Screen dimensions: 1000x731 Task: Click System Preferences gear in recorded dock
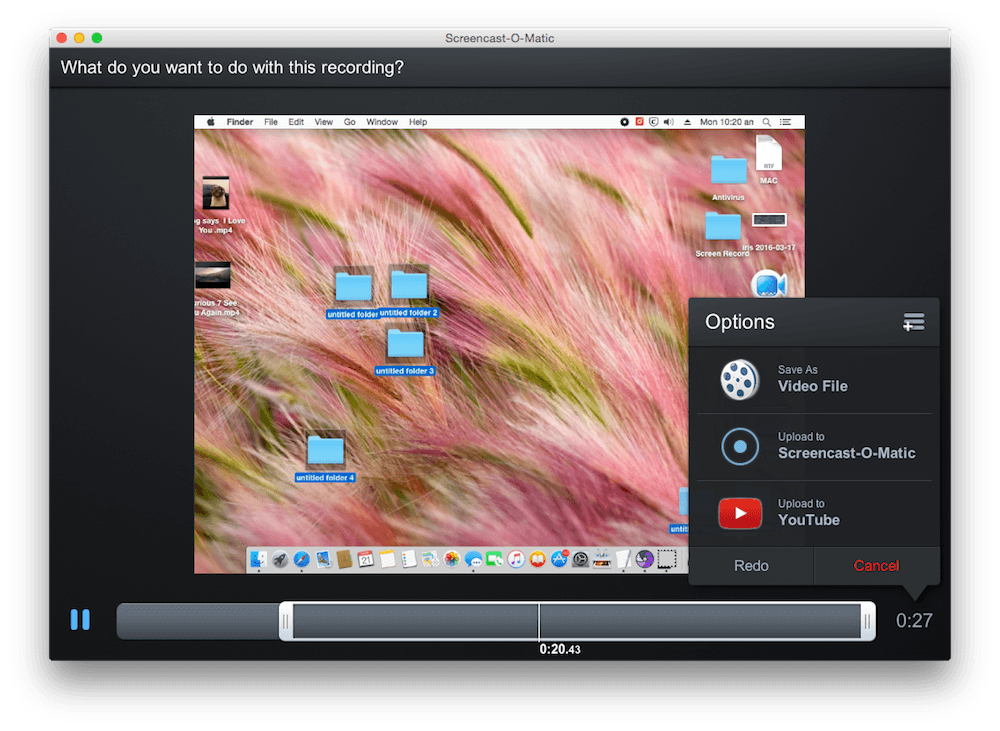(x=580, y=559)
